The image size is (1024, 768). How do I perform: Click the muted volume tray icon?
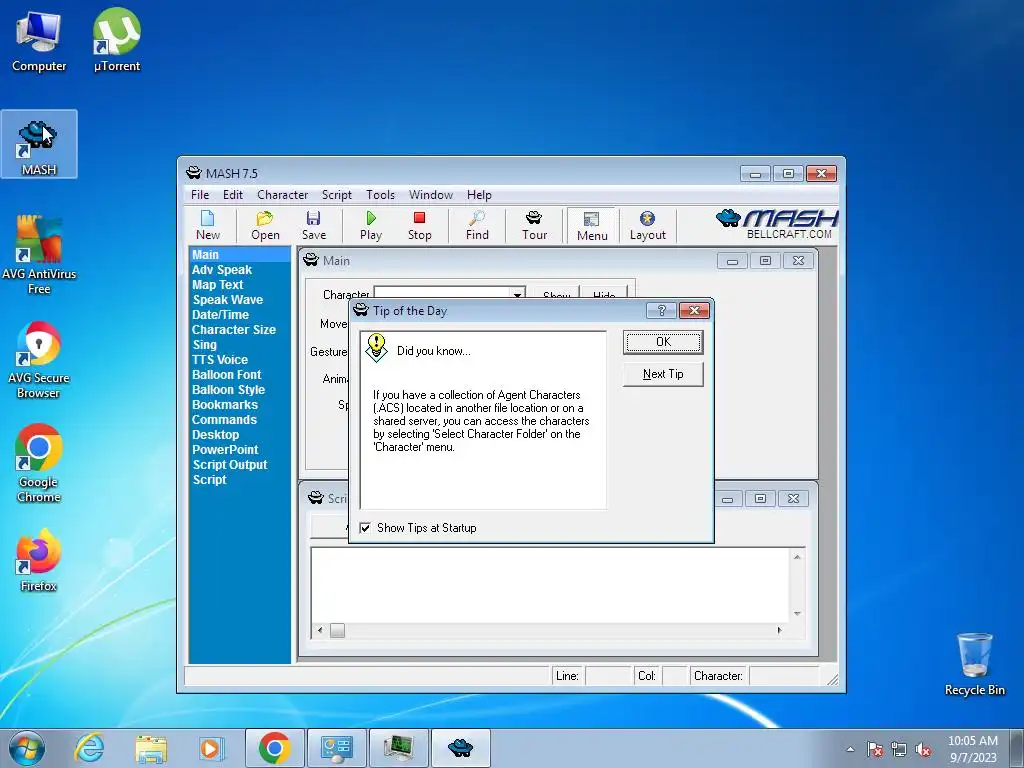coord(923,750)
